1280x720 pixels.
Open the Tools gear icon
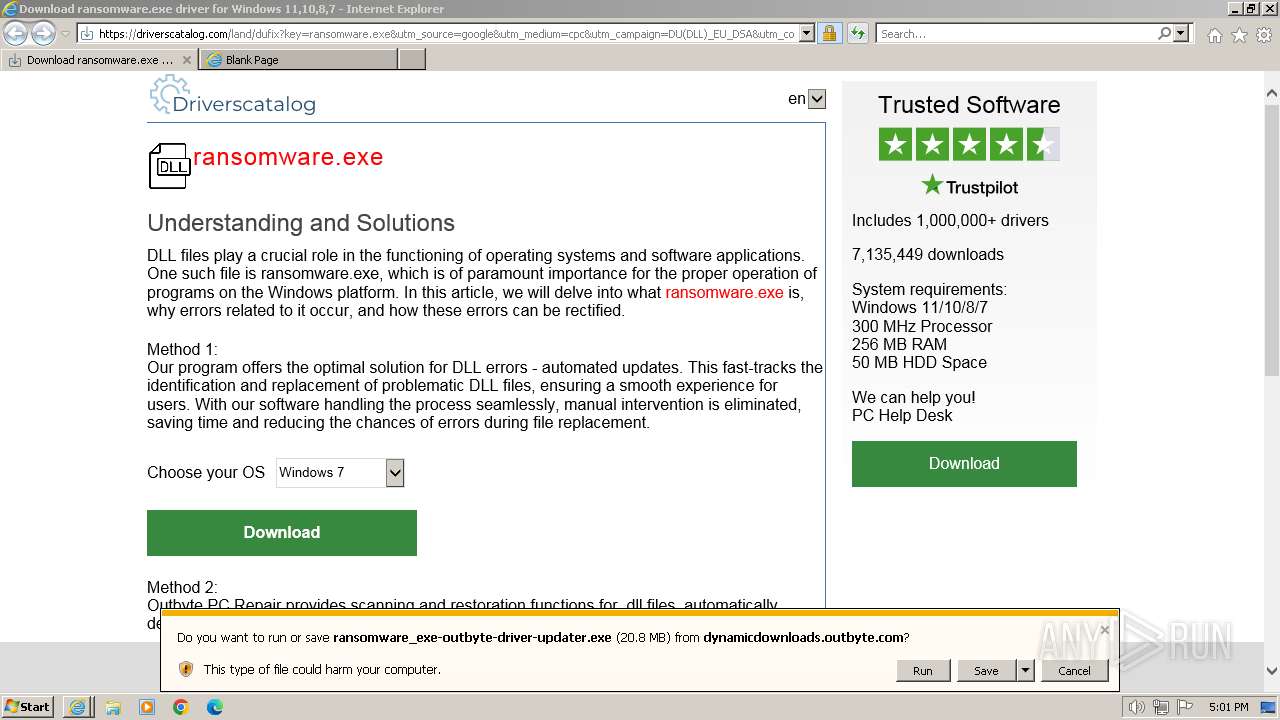click(x=1264, y=35)
